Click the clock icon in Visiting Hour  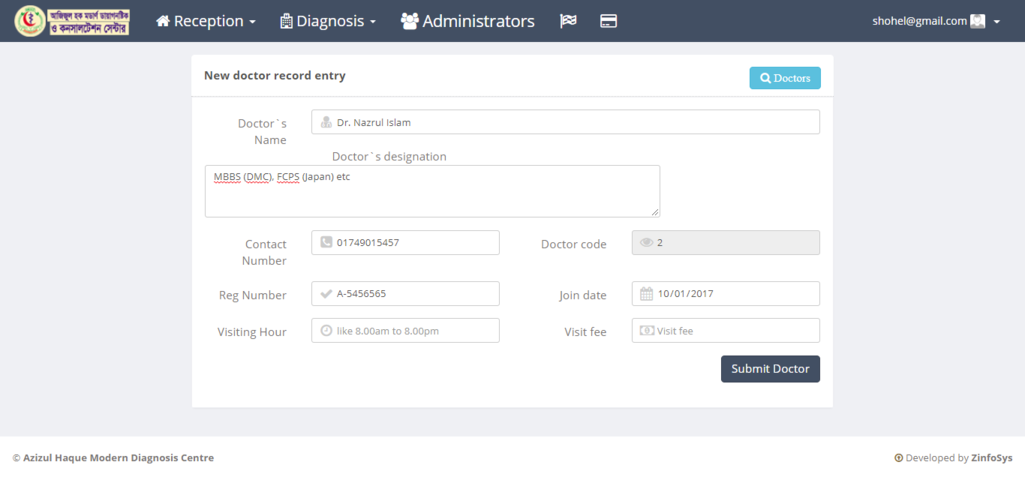click(x=326, y=331)
